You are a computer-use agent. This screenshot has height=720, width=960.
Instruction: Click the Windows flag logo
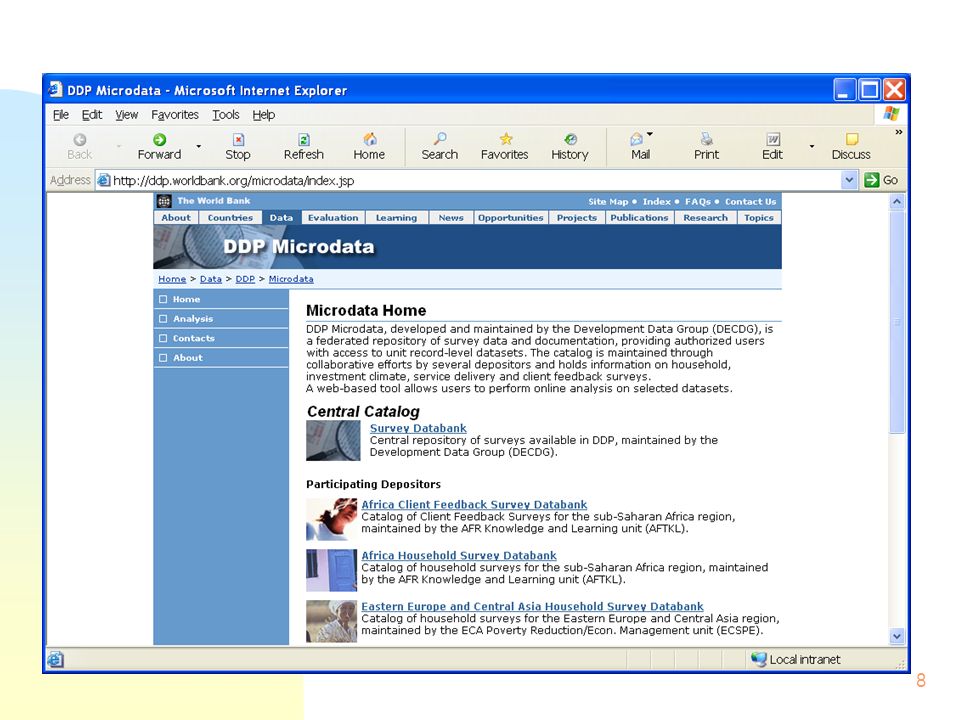(891, 114)
